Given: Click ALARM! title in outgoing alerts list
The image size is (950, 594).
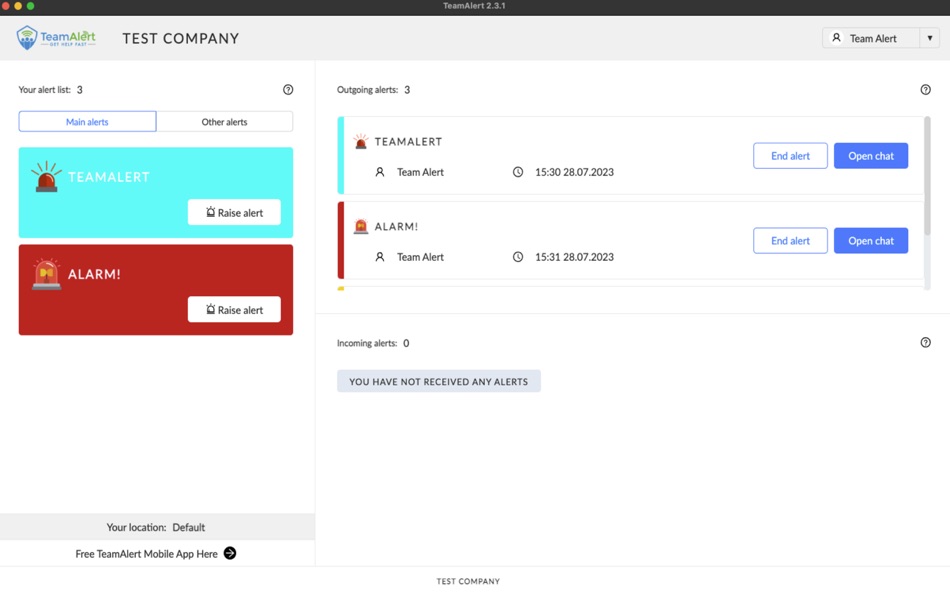Looking at the screenshot, I should point(396,226).
